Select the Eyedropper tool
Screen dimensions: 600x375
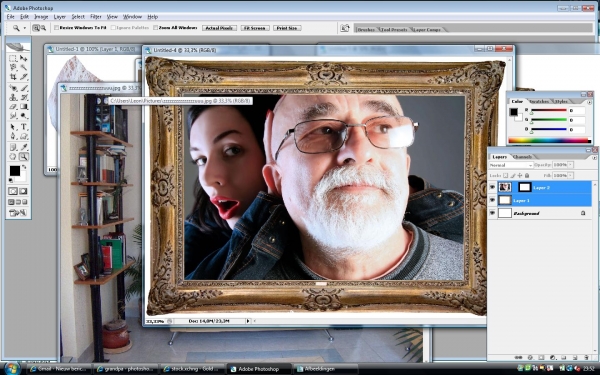click(x=24, y=147)
